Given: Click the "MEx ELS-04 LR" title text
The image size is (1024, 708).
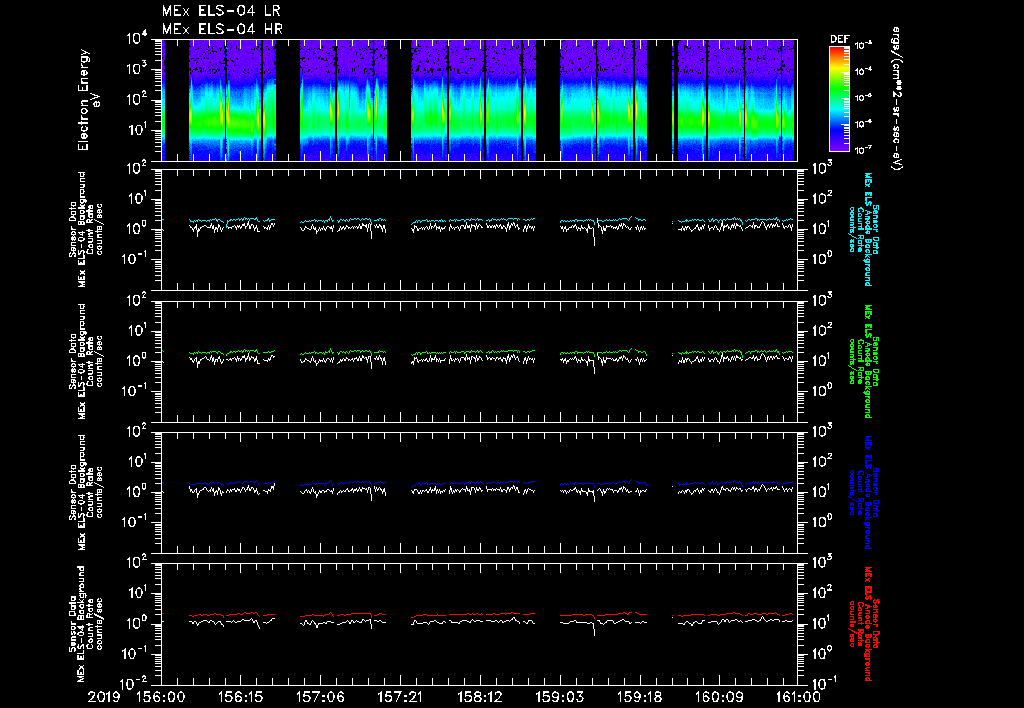Looking at the screenshot, I should click(221, 11).
